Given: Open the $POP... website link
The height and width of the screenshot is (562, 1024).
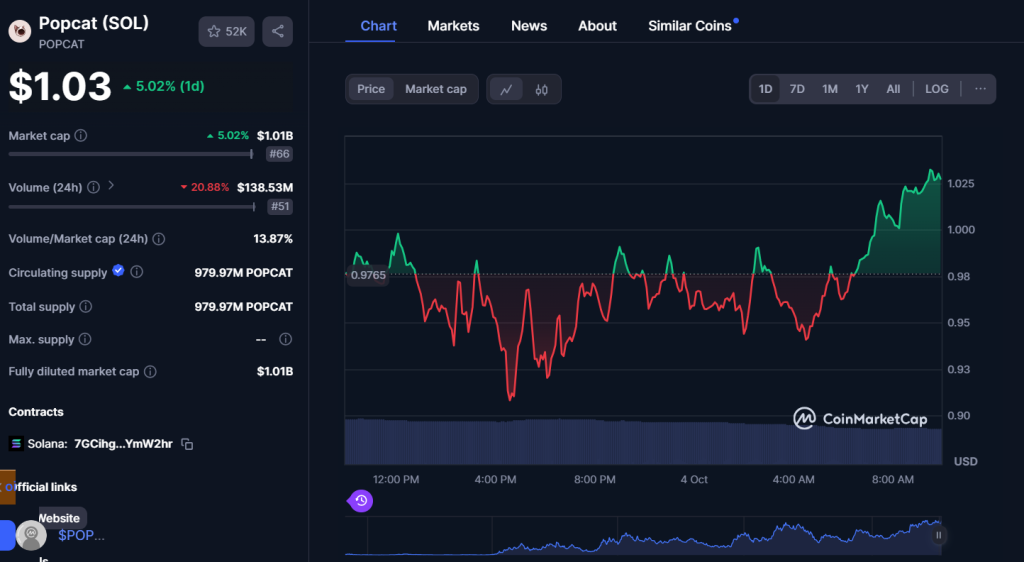Looking at the screenshot, I should pos(81,535).
